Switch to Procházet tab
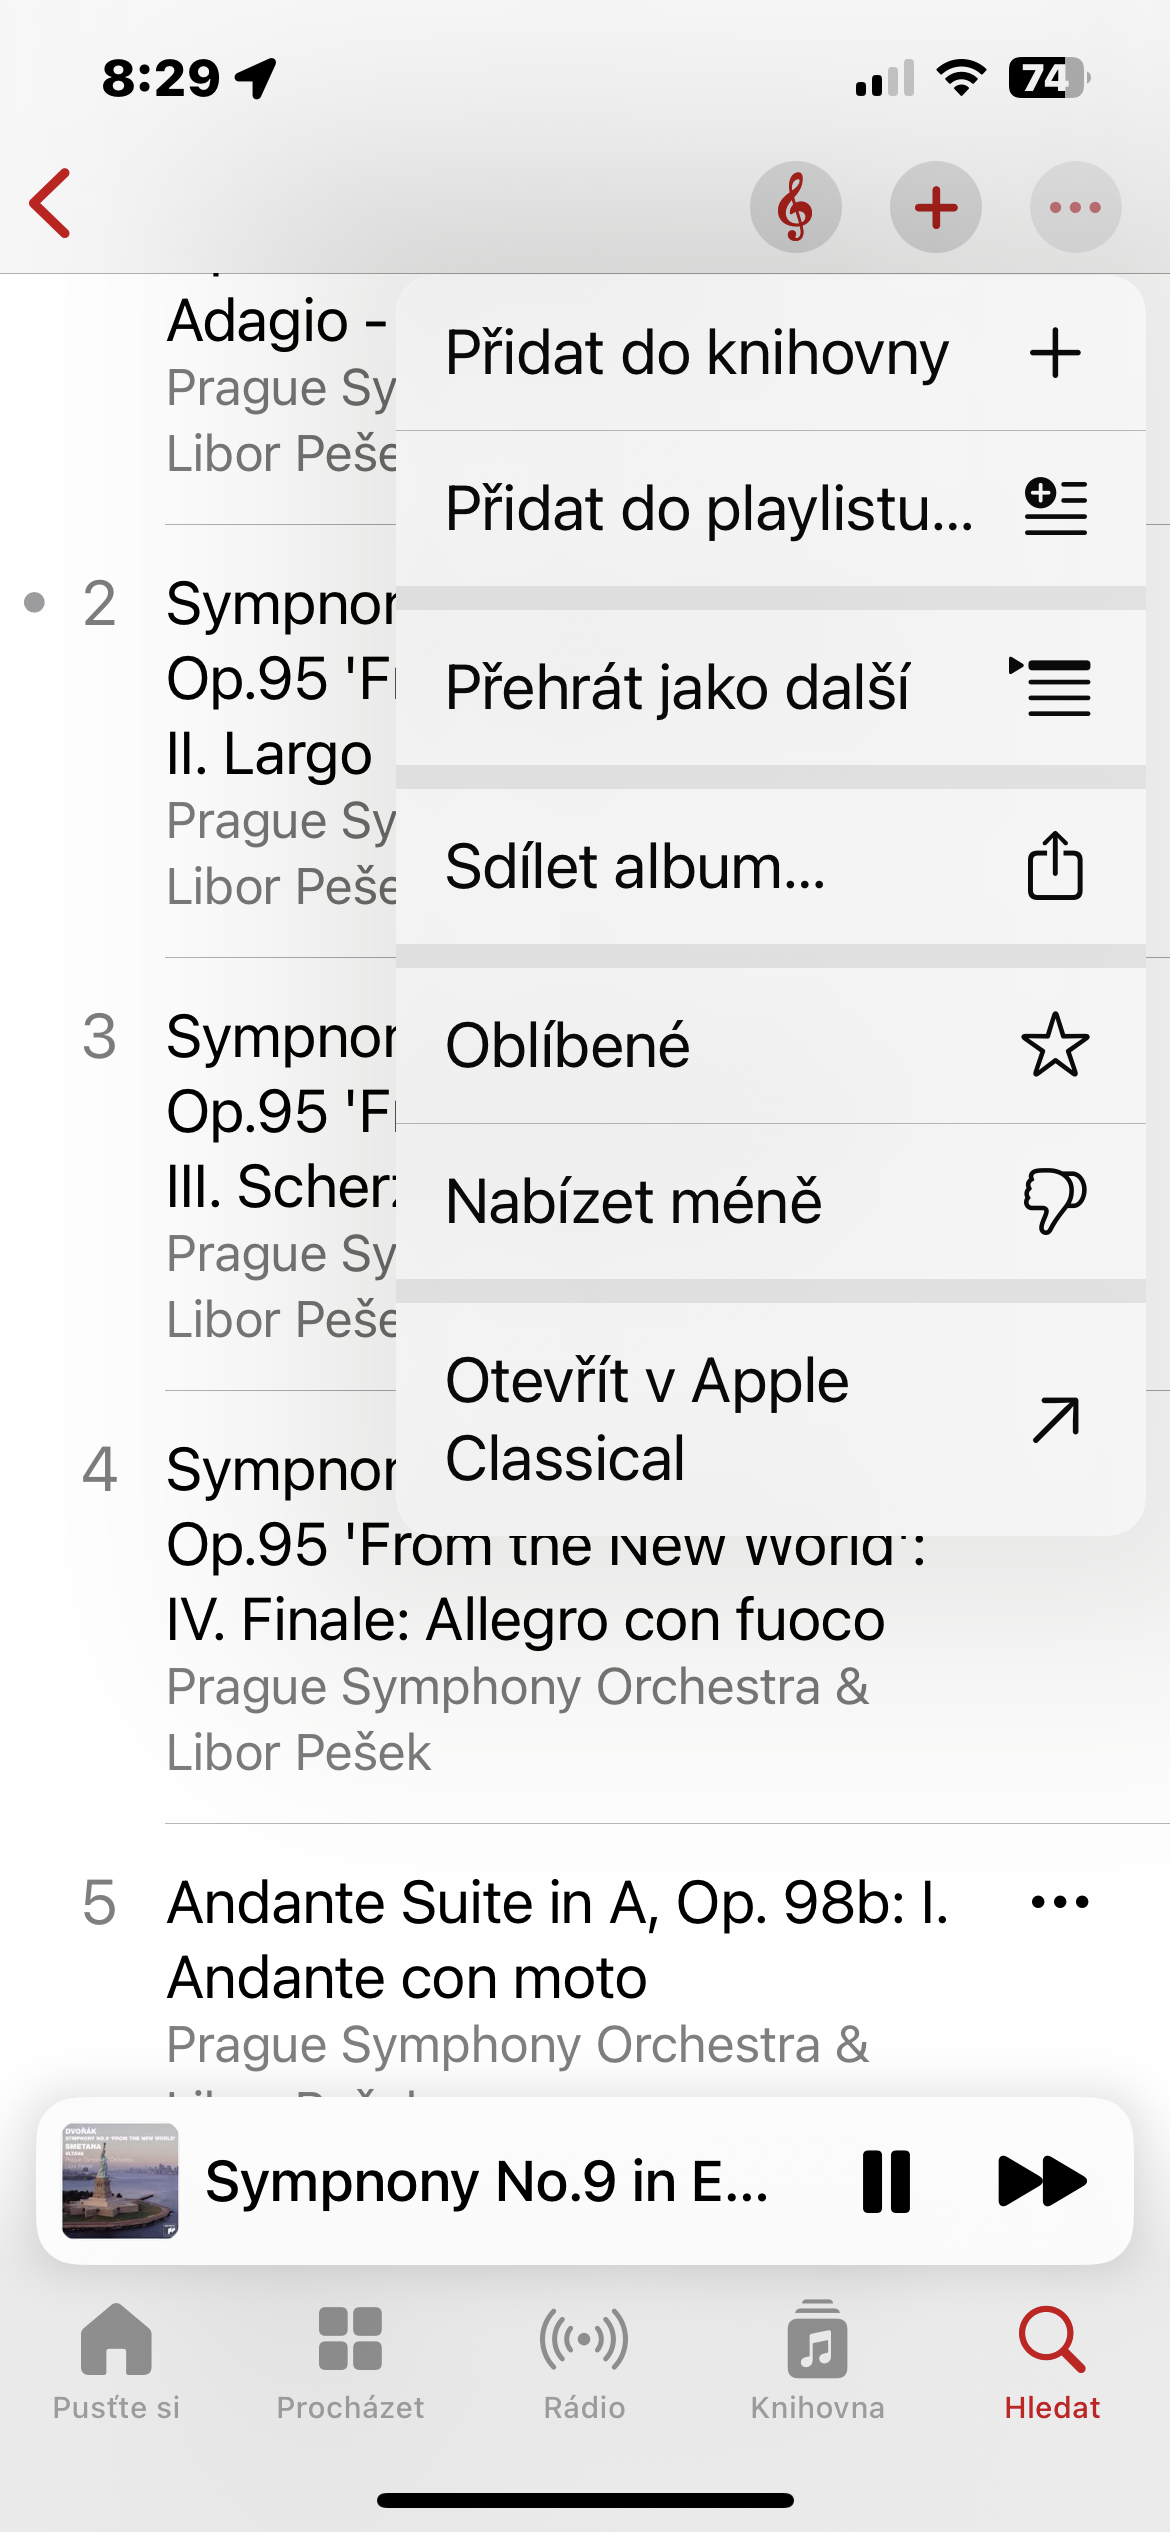The width and height of the screenshot is (1170, 2532). pos(350,2360)
